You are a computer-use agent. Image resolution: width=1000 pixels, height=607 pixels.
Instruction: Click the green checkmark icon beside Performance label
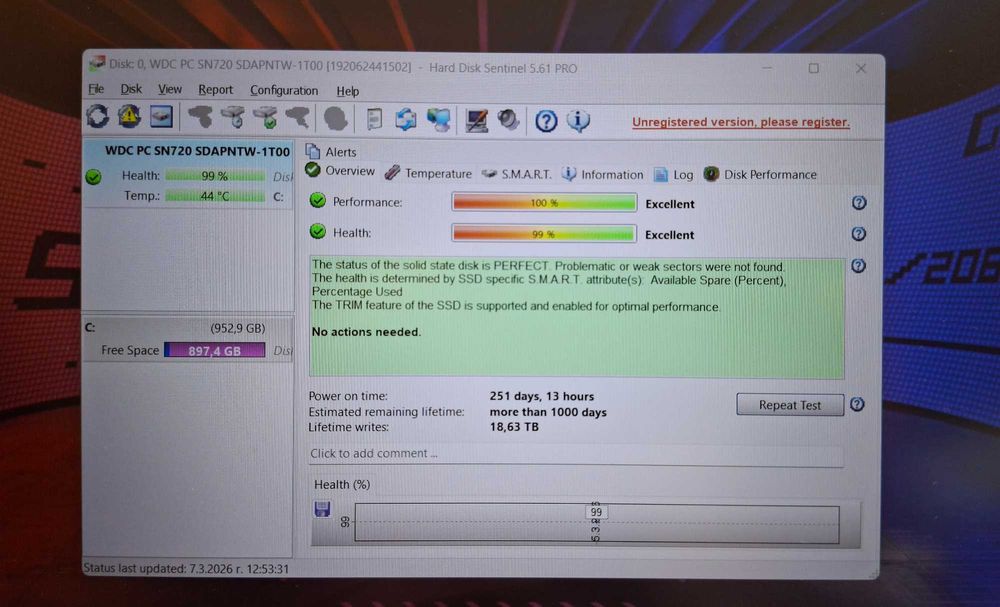pos(318,201)
